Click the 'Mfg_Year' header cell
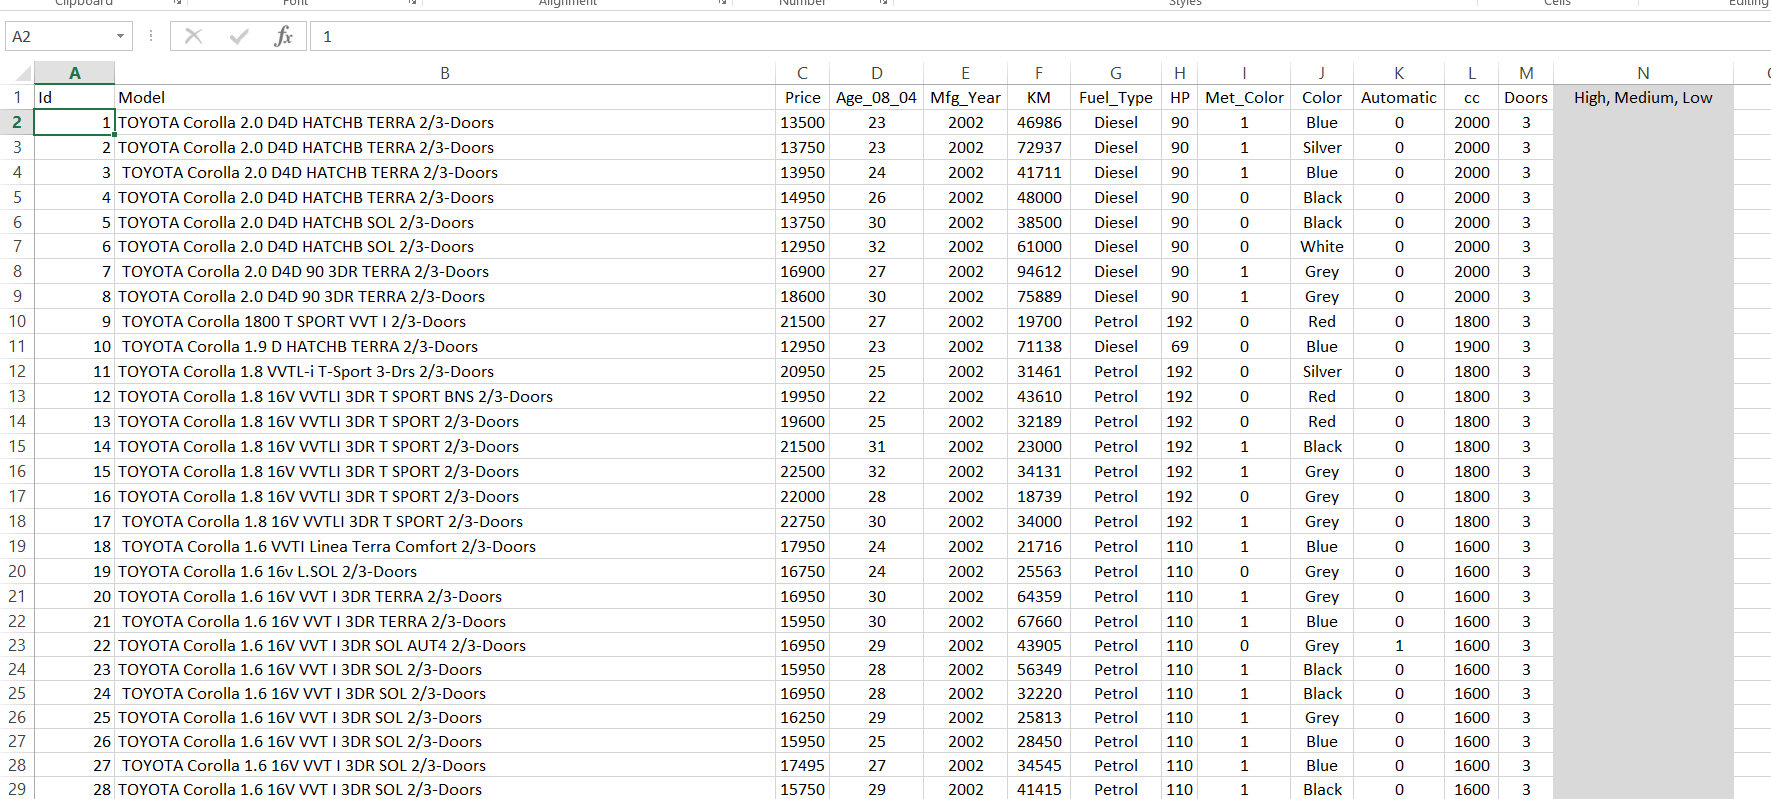 point(965,97)
